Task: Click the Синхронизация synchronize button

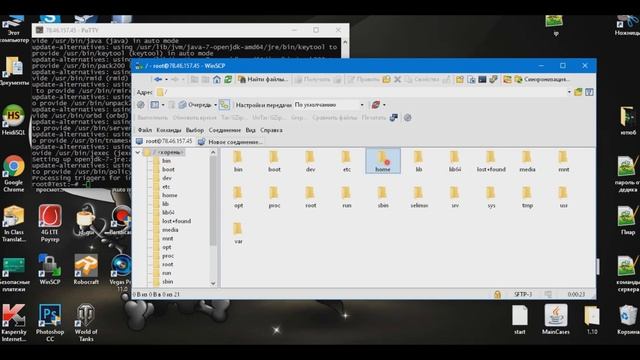Action: pos(542,79)
